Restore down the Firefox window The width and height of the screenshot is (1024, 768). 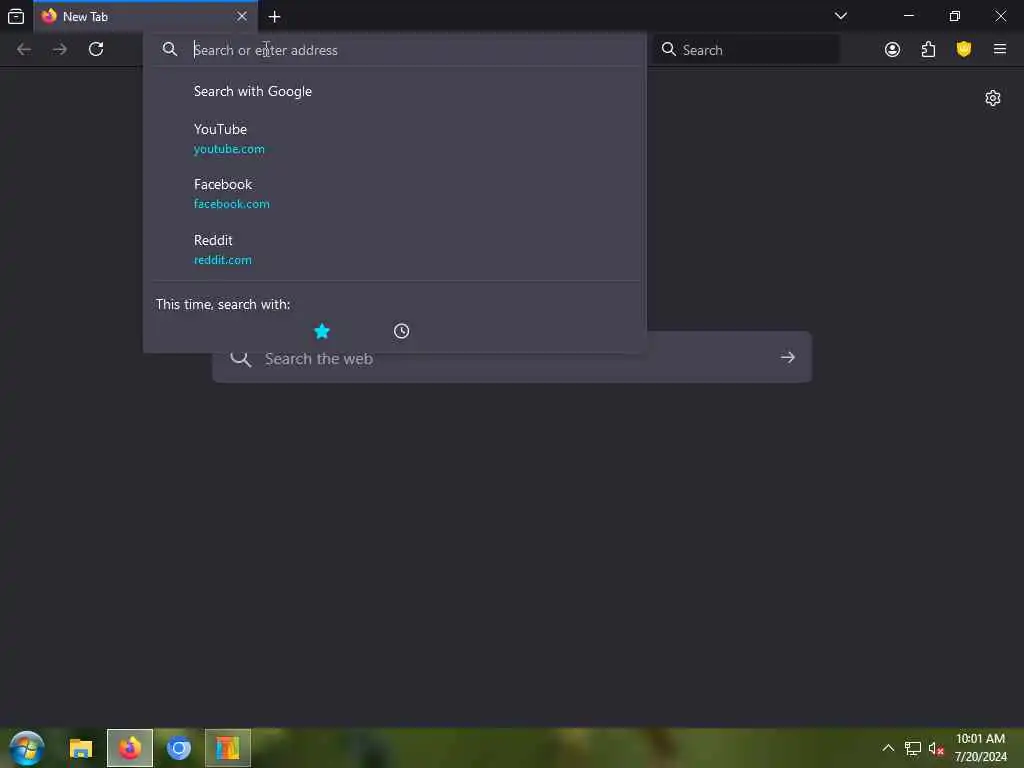pyautogui.click(x=955, y=16)
